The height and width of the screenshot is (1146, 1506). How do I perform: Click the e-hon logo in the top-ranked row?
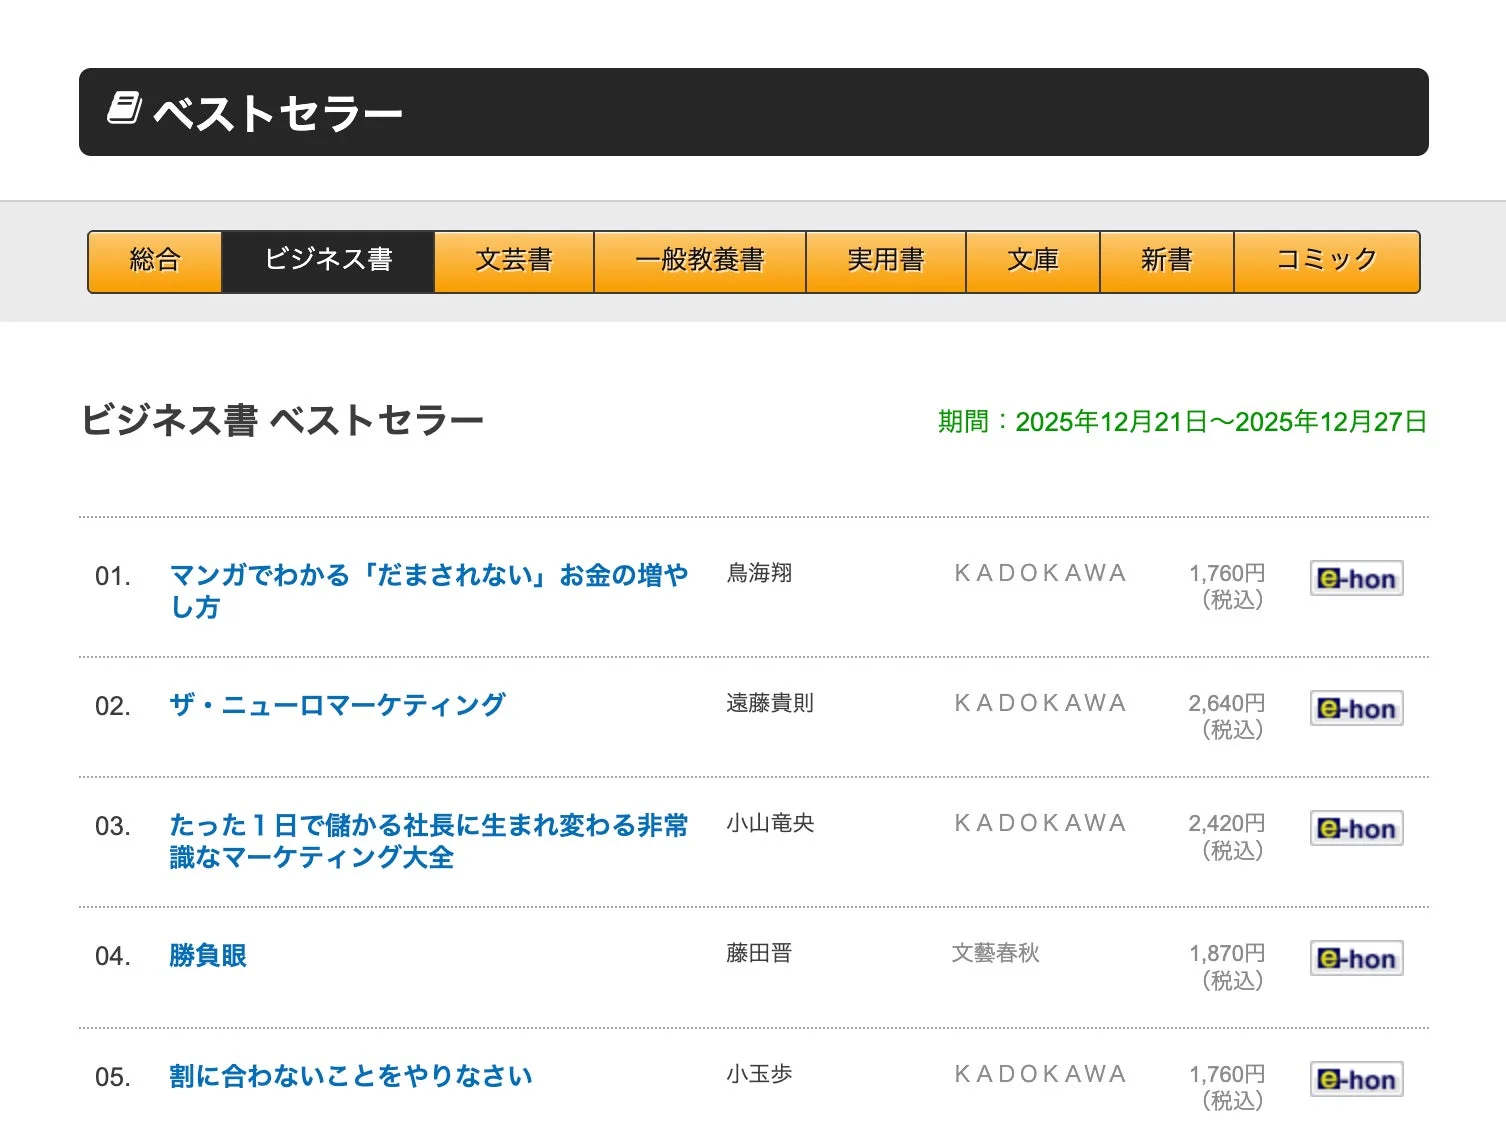pos(1356,577)
